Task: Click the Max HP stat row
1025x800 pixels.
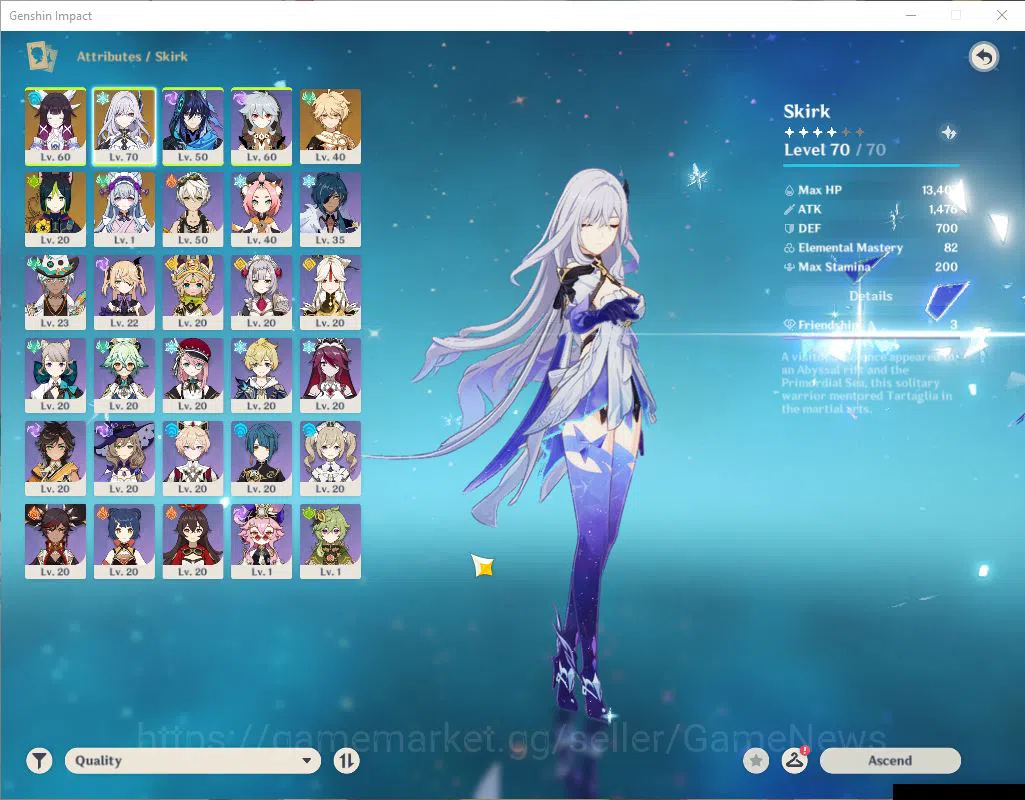Action: tap(871, 190)
